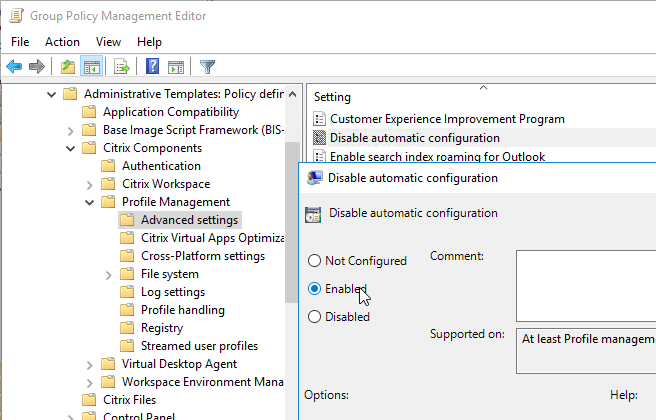Expand the Virtual Desktop Agent node
The height and width of the screenshot is (420, 656).
[89, 364]
